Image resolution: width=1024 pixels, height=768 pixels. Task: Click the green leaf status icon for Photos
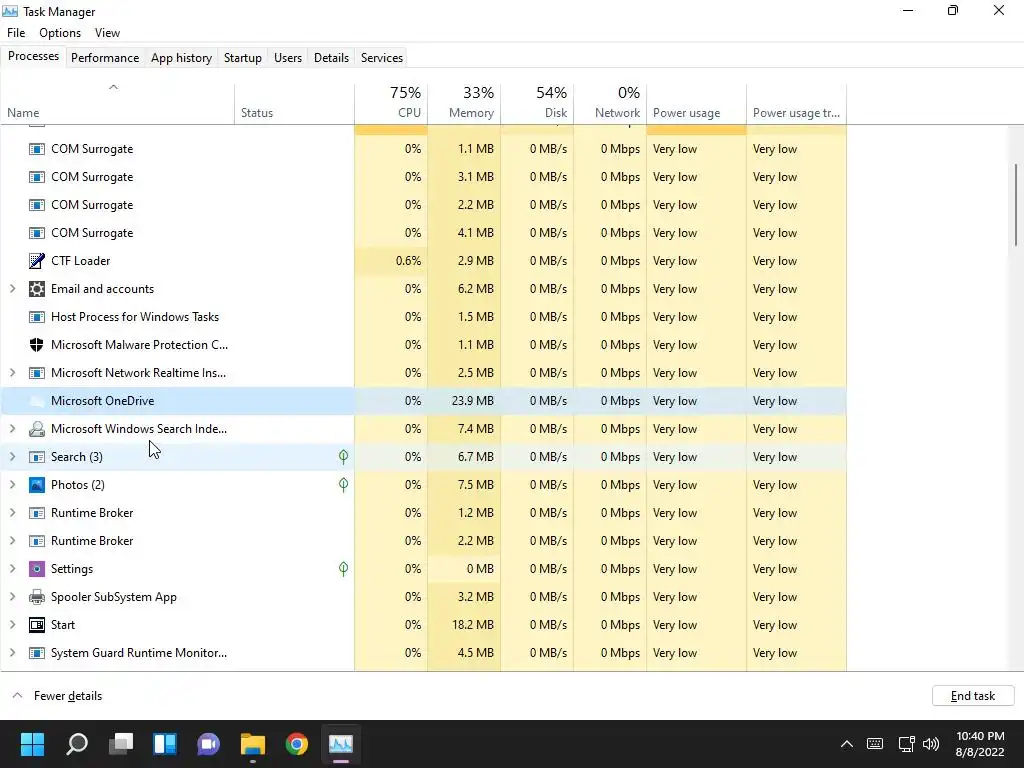click(343, 485)
